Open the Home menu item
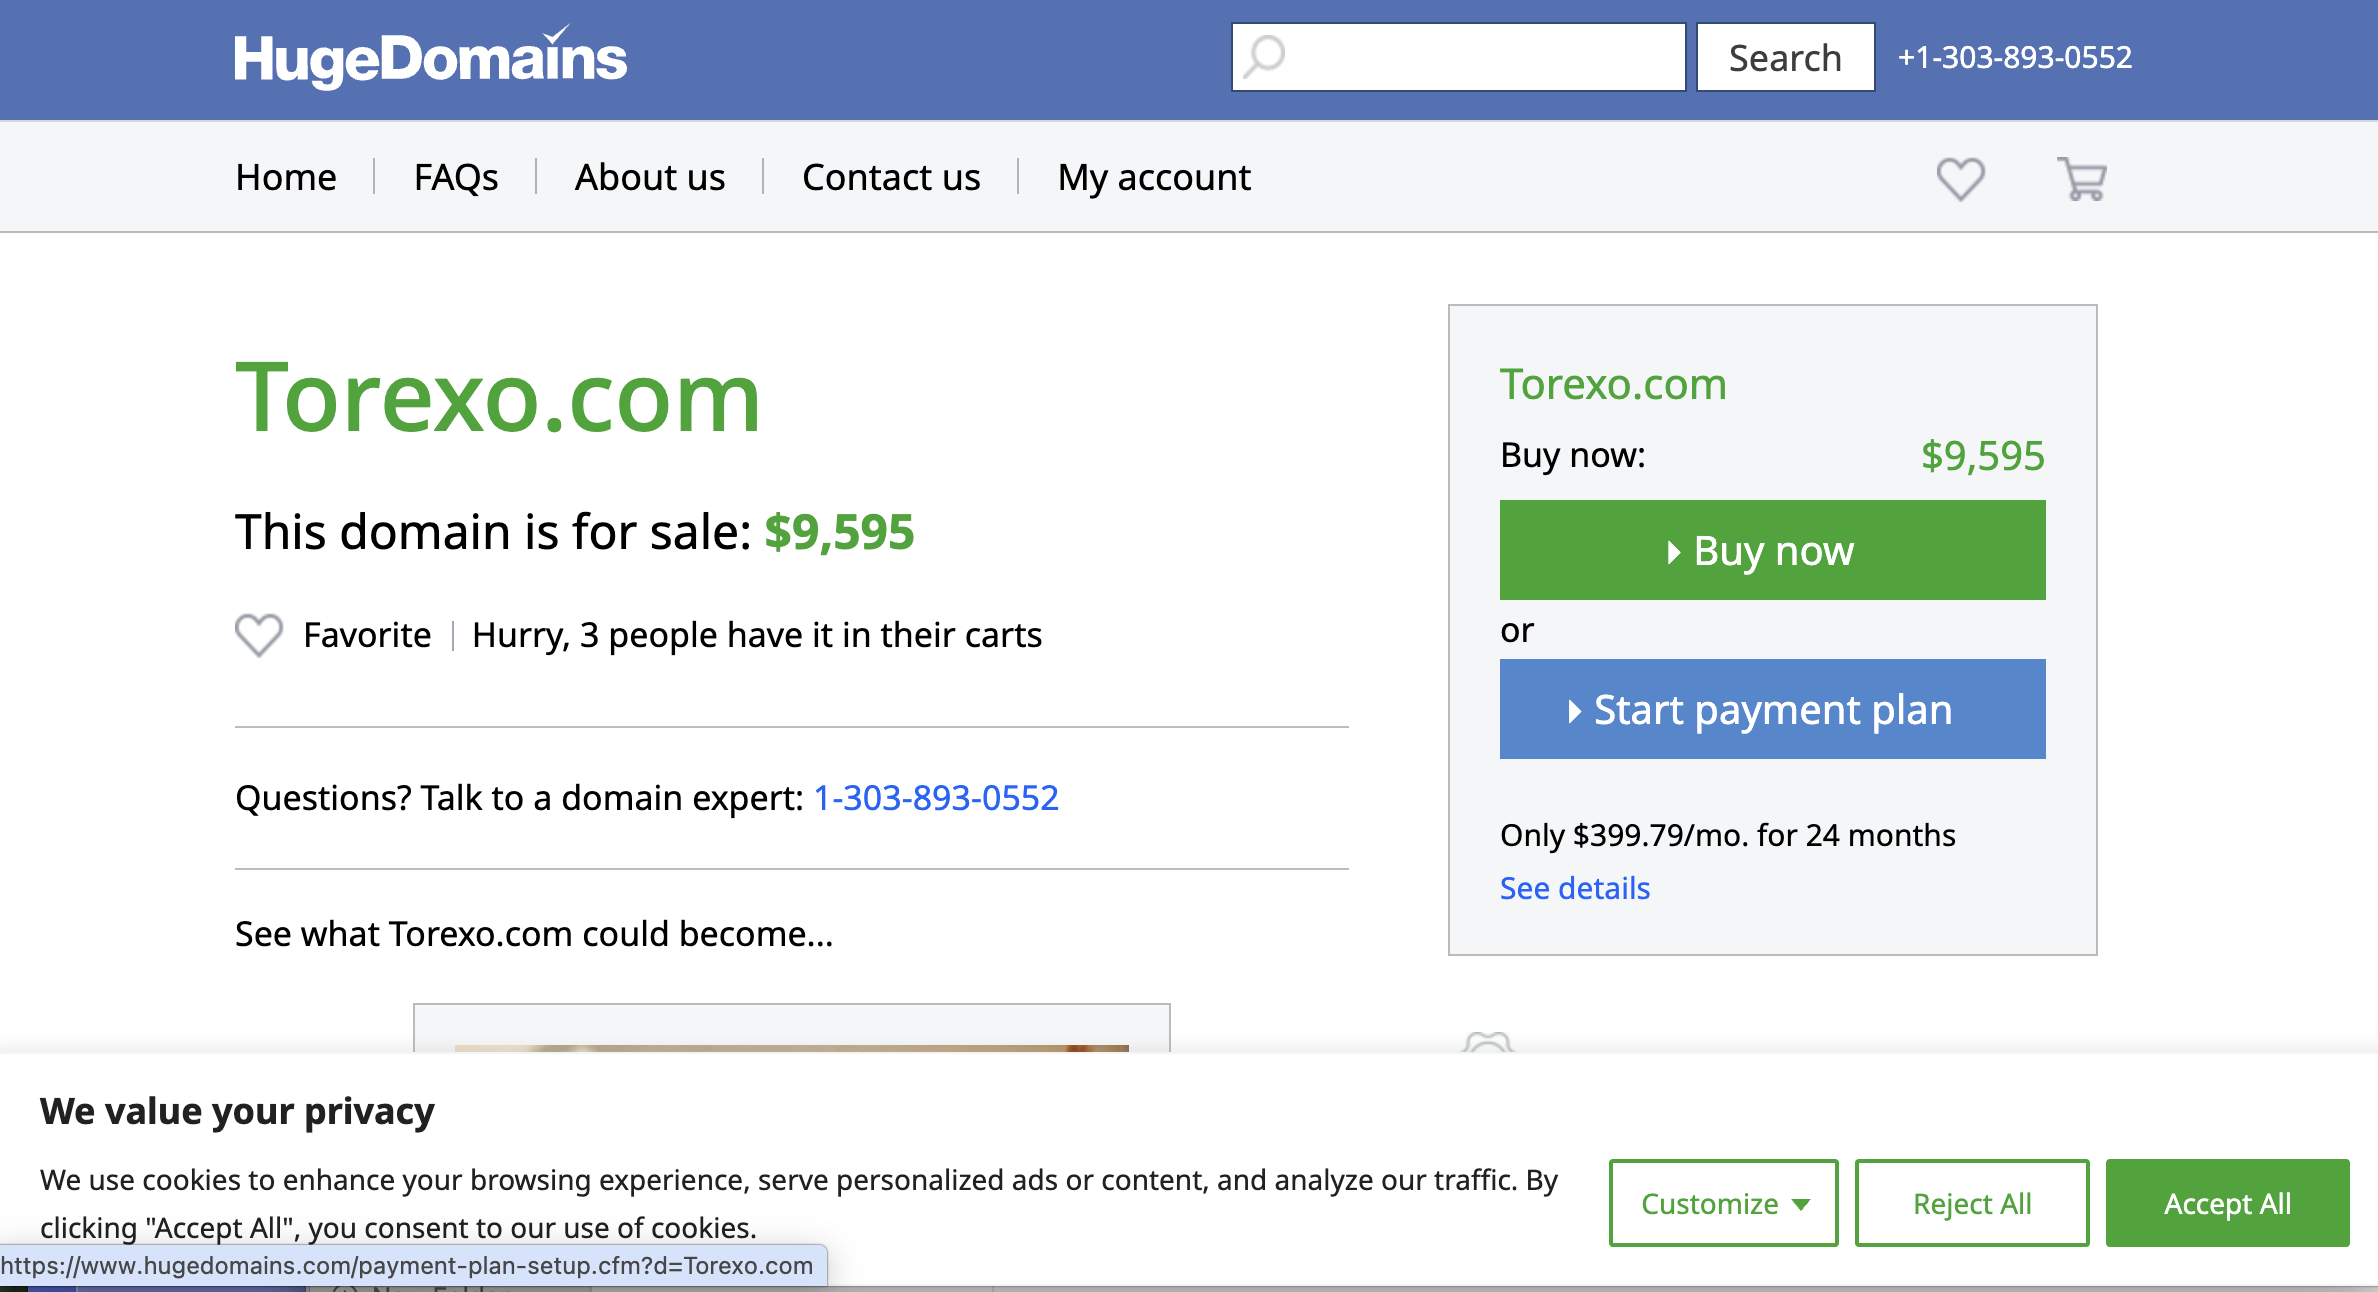 286,177
